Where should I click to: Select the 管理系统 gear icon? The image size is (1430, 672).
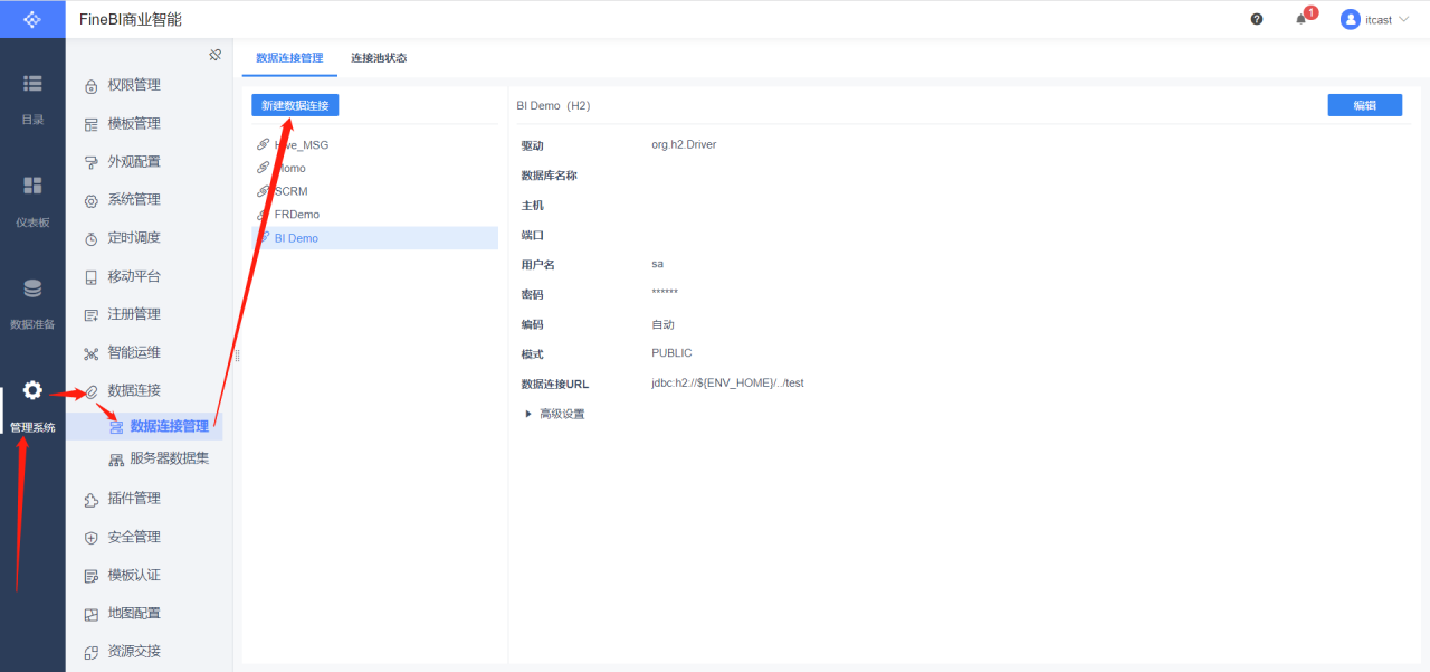32,390
